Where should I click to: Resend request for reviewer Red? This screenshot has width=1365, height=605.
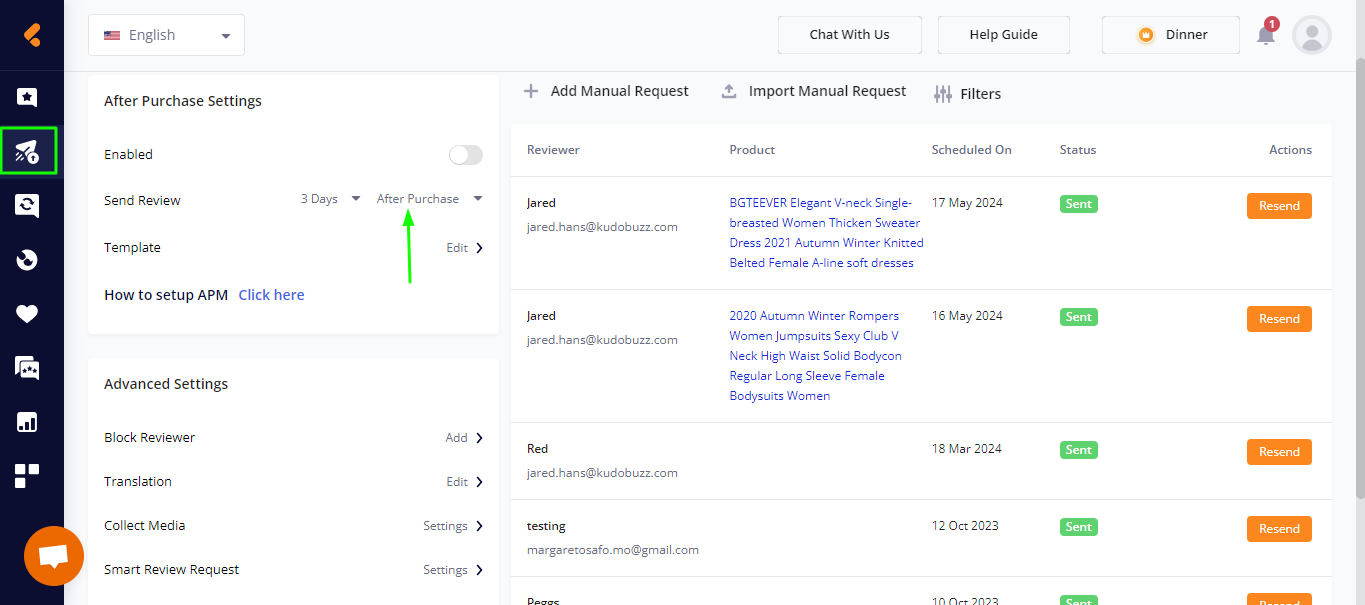pyautogui.click(x=1279, y=452)
